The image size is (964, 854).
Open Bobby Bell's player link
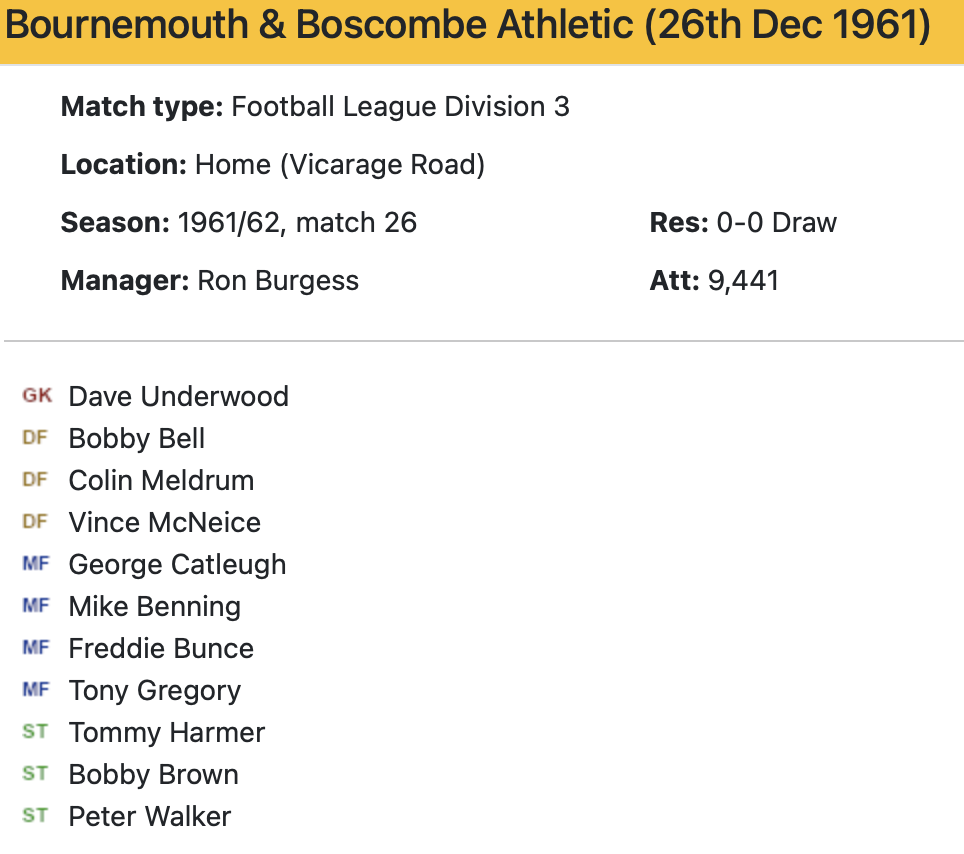[x=137, y=438]
